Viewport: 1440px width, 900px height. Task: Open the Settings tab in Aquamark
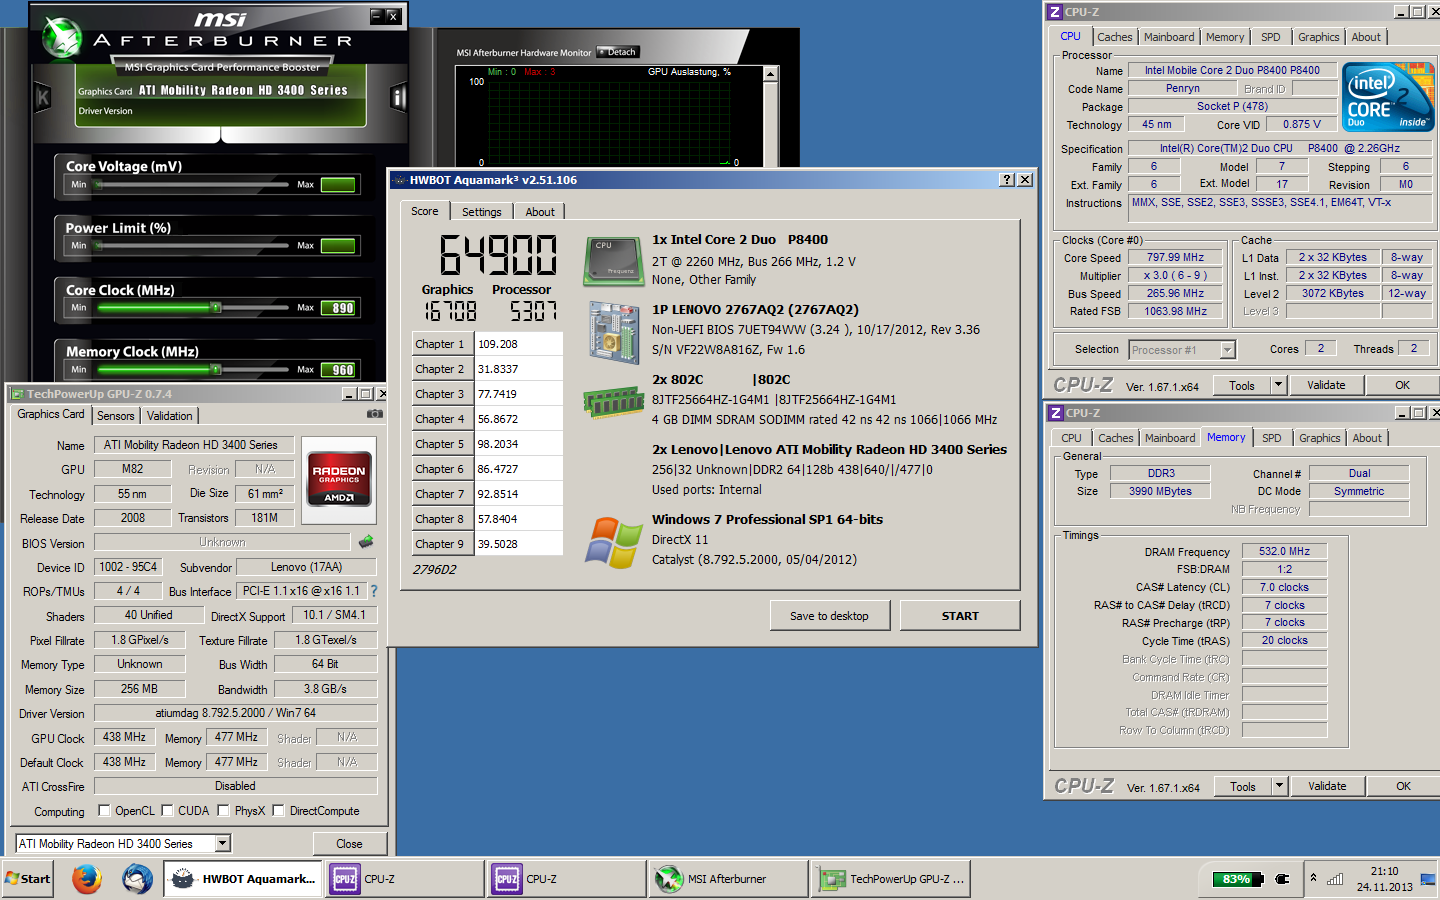coord(481,212)
